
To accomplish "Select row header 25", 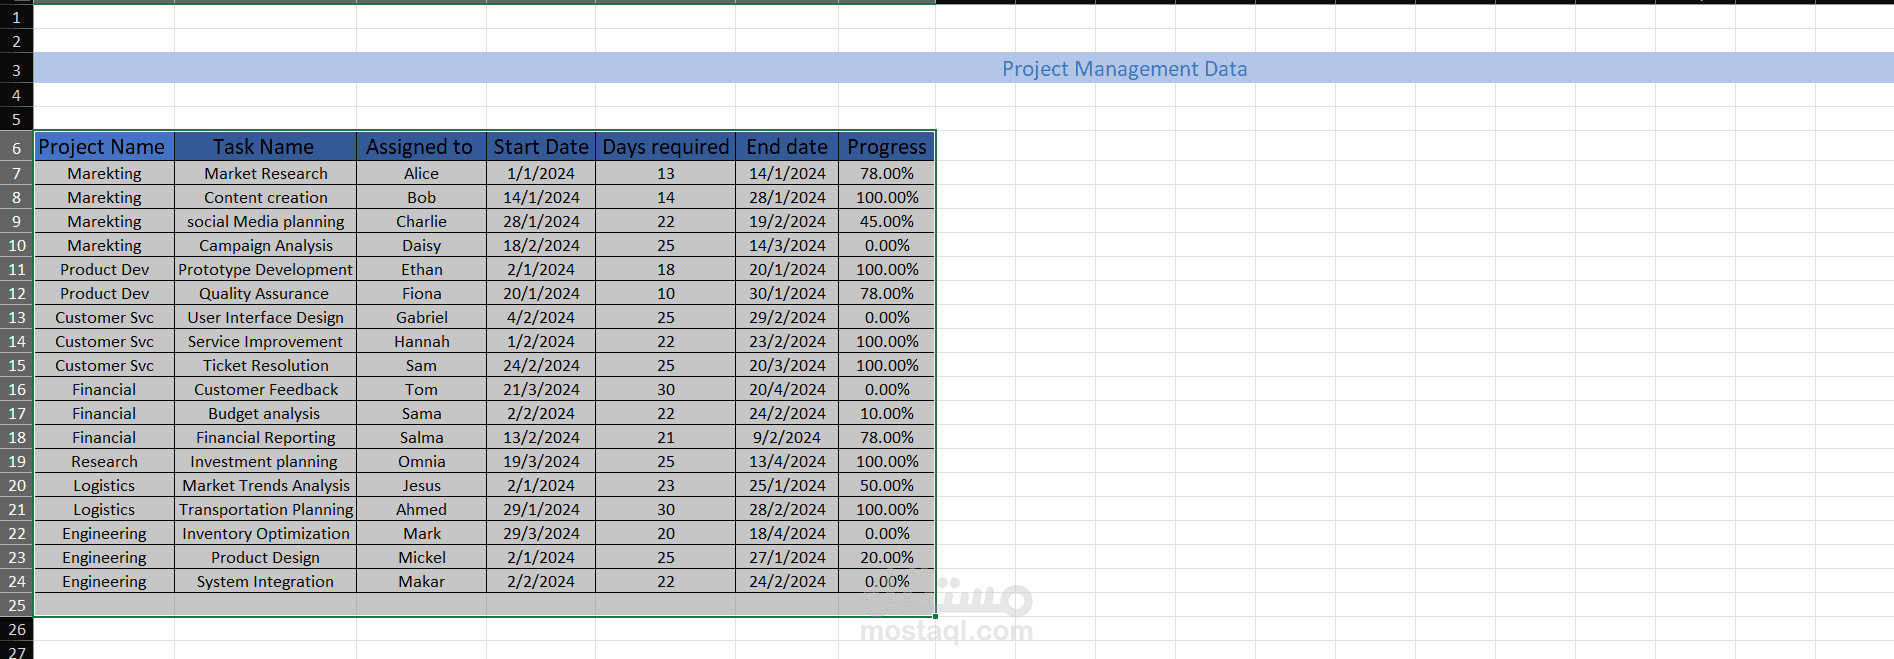I will [x=16, y=605].
